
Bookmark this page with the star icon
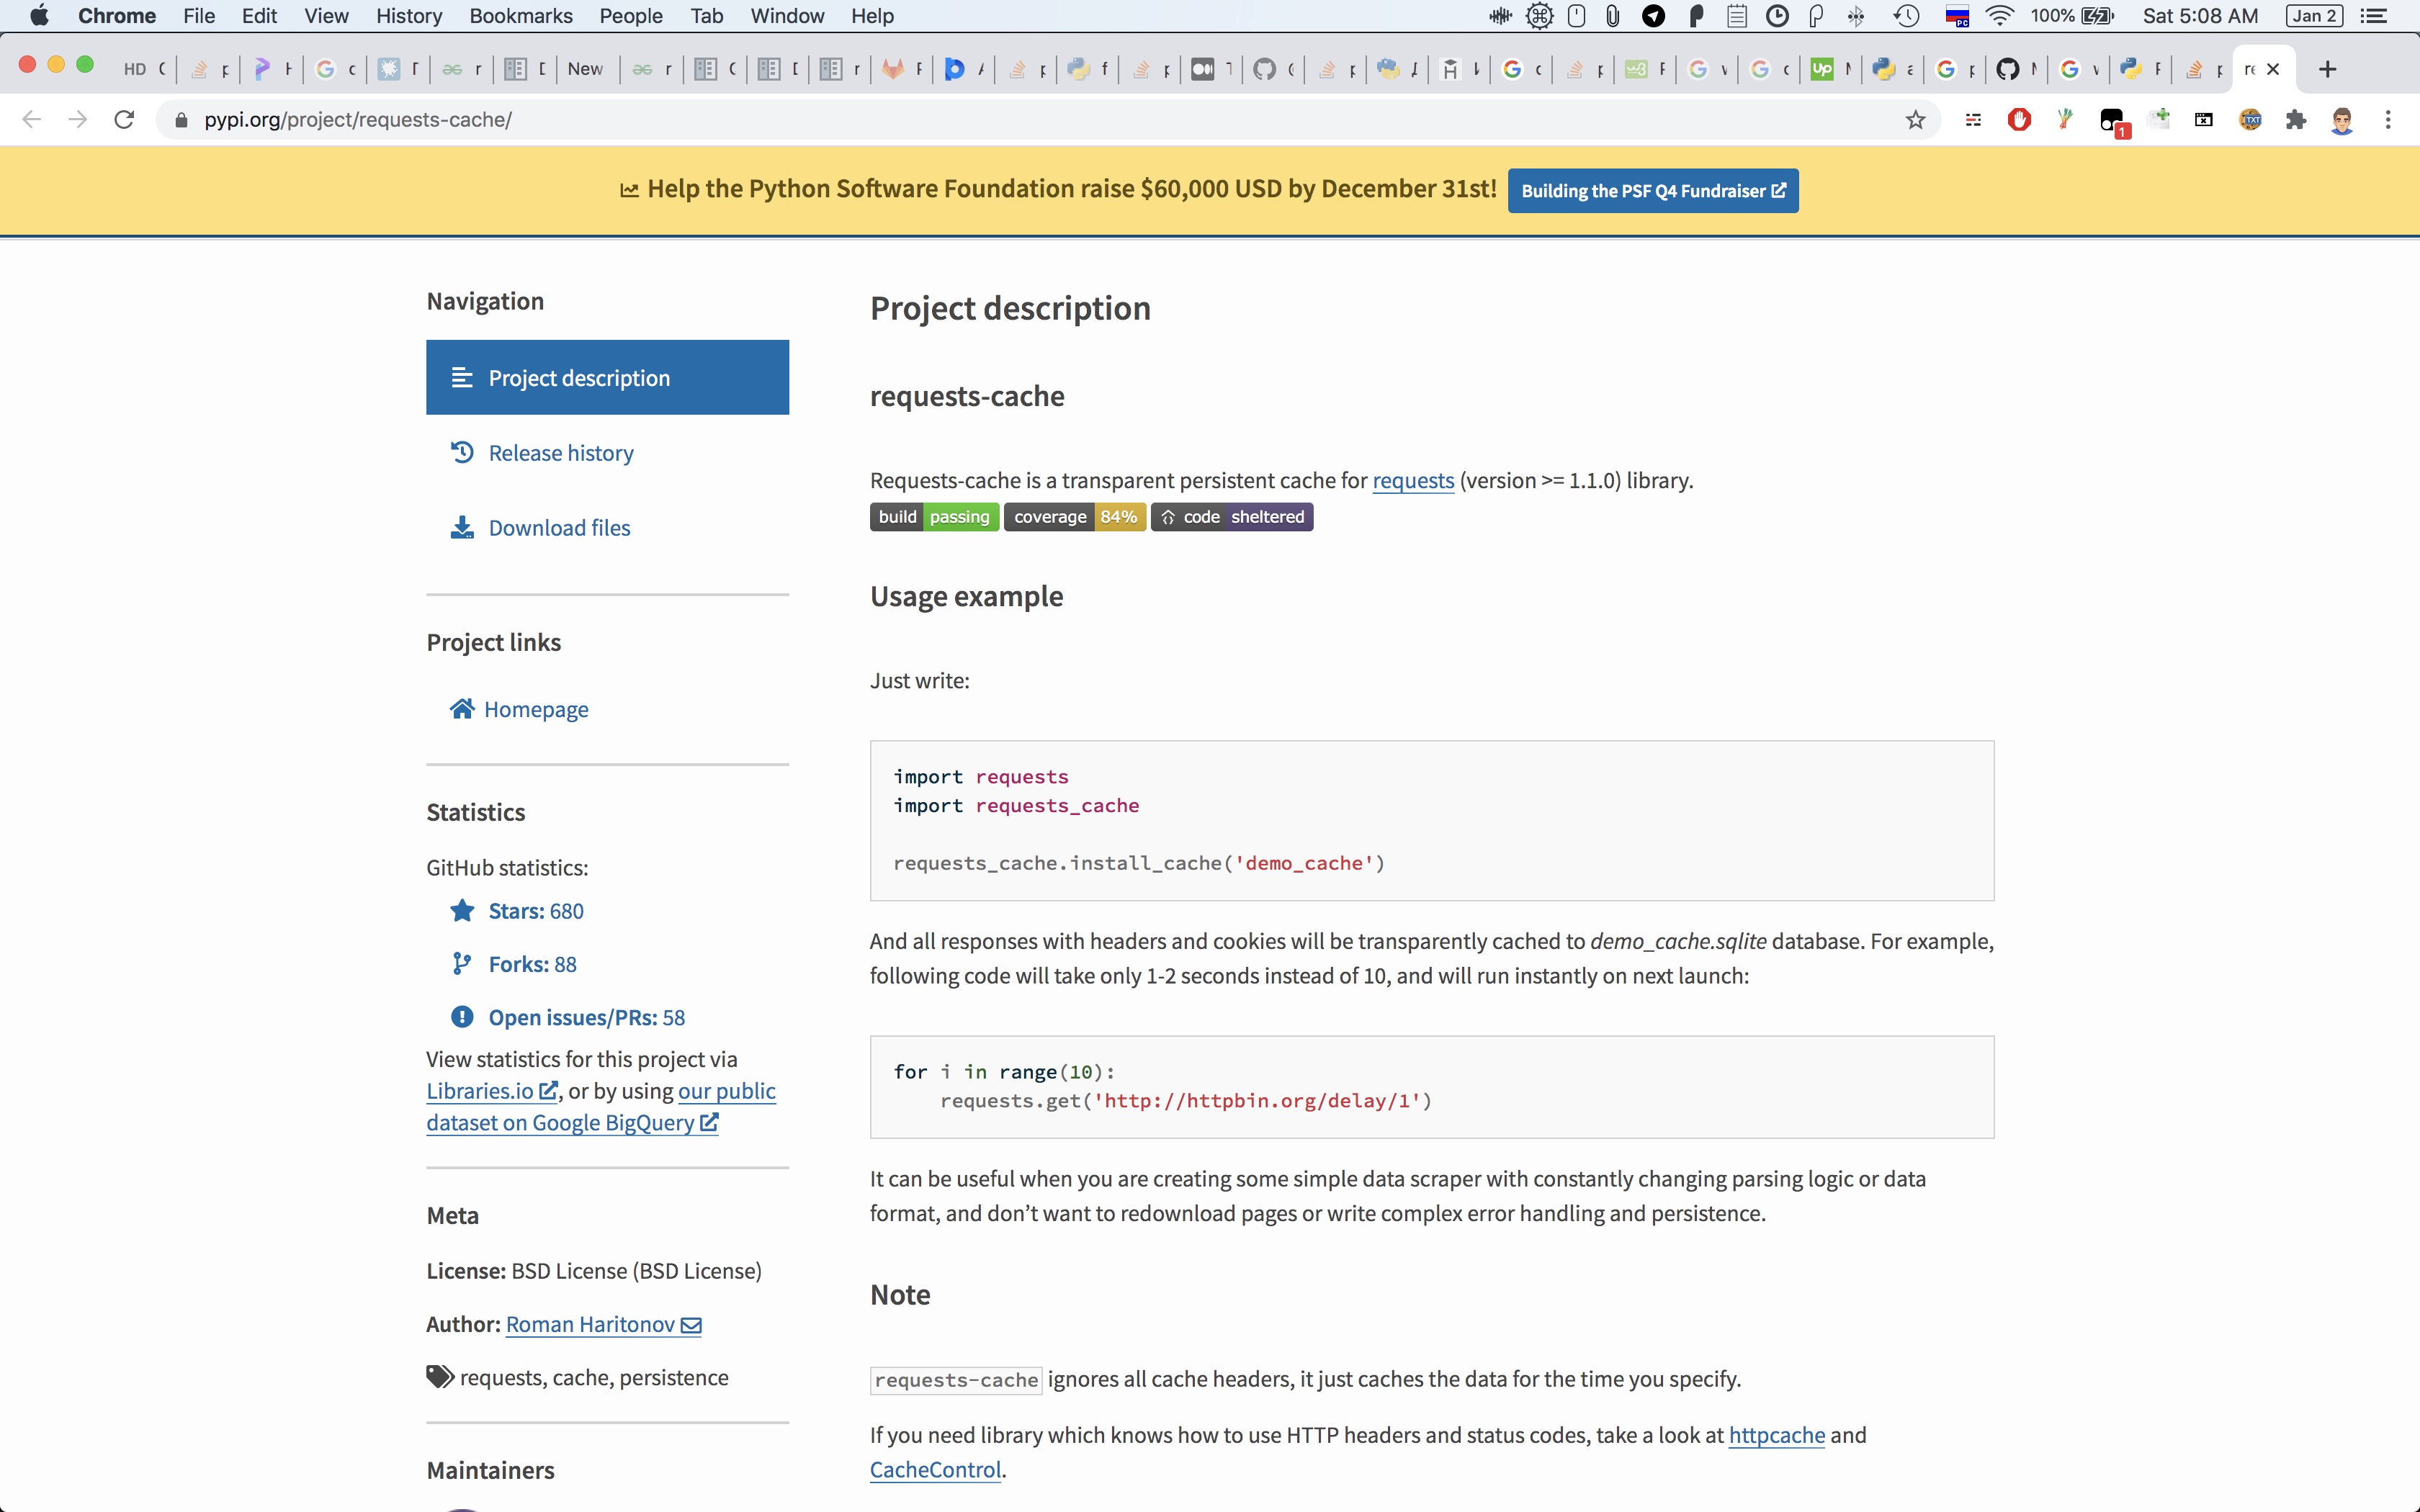(x=1915, y=120)
